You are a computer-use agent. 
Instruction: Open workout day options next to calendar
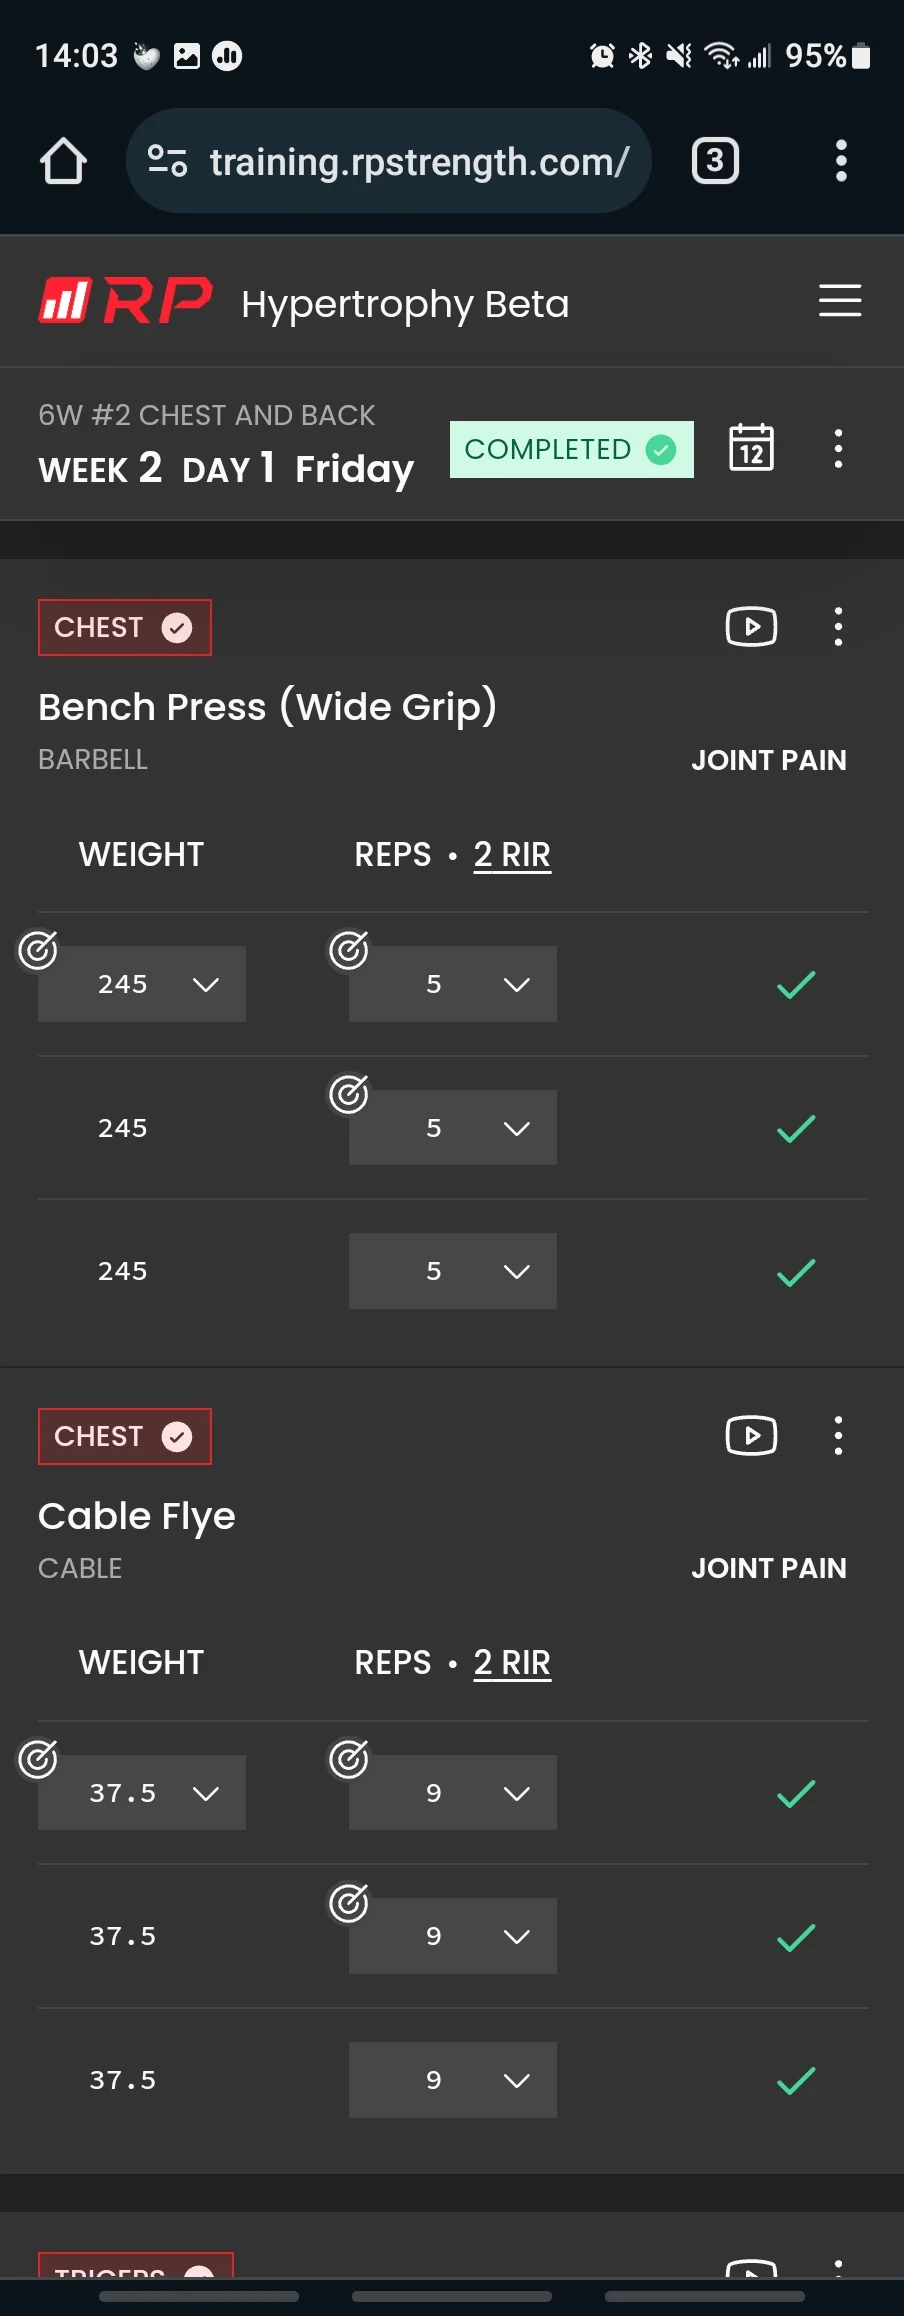tap(838, 449)
